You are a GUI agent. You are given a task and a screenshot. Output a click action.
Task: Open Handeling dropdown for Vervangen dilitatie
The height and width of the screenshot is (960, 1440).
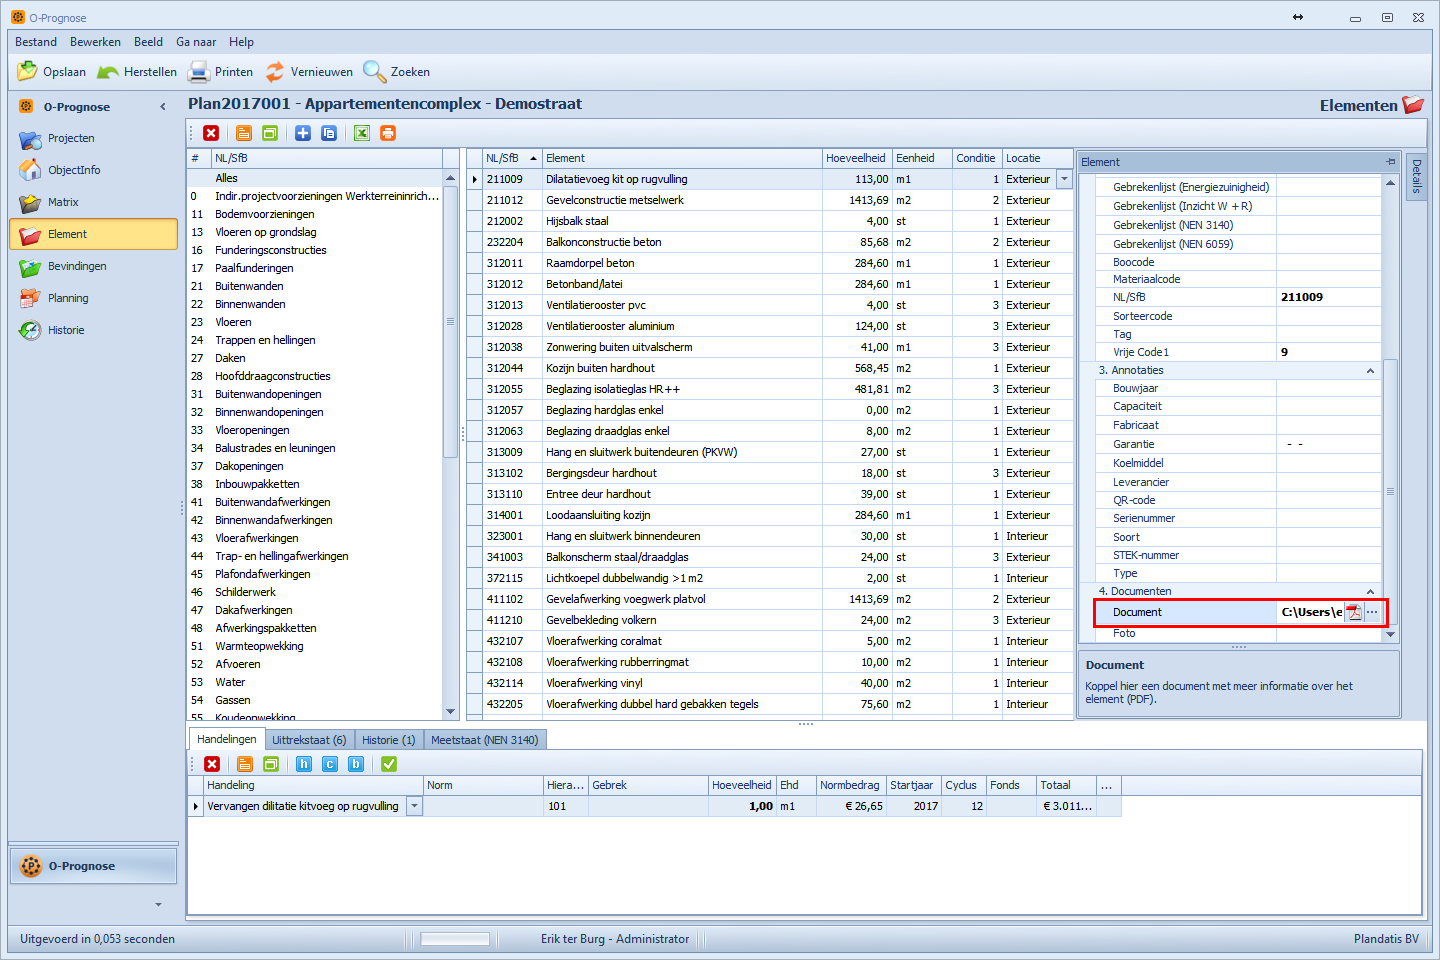click(414, 806)
